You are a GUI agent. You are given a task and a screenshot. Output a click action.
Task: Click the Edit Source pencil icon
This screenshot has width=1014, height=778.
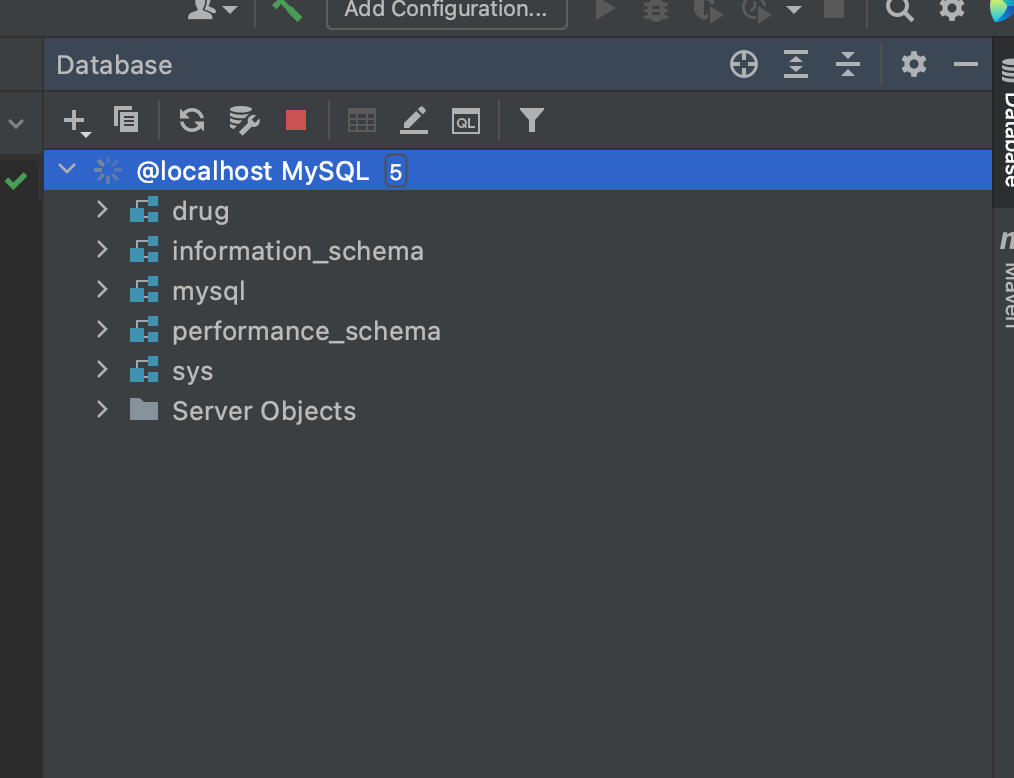click(414, 120)
